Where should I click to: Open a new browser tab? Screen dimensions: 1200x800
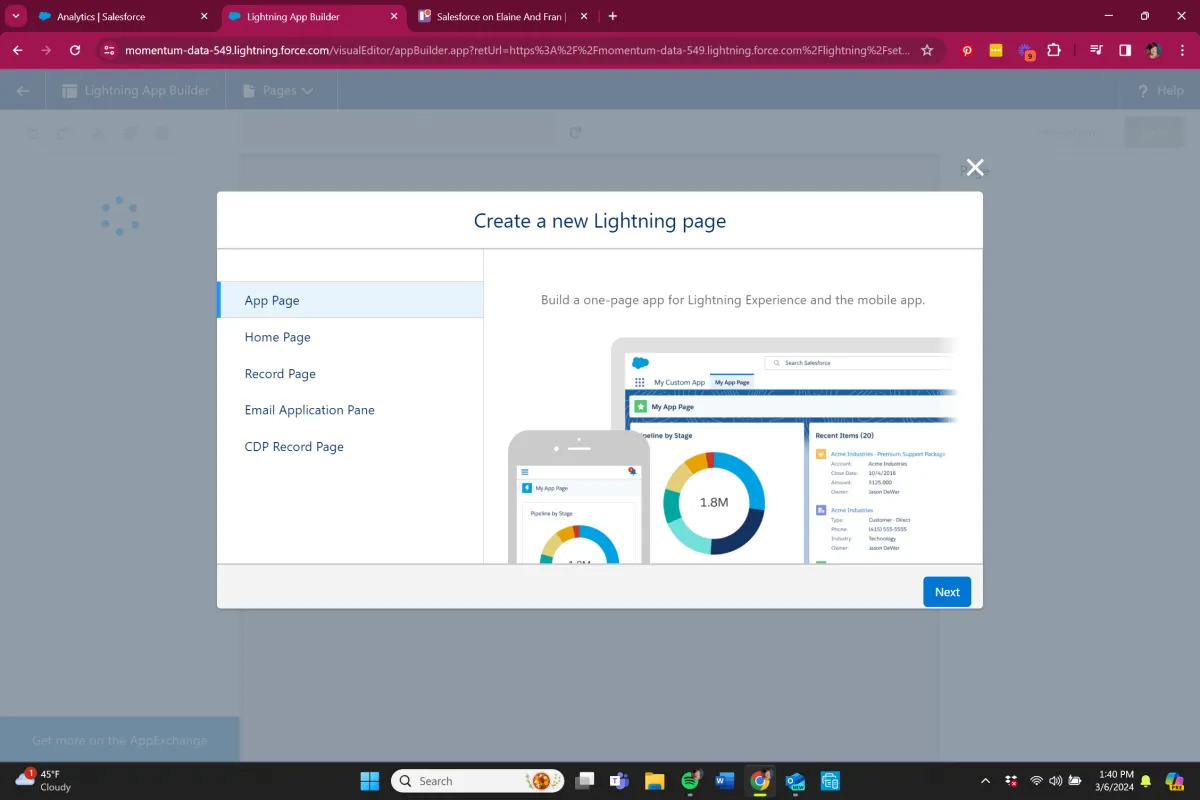coord(613,16)
